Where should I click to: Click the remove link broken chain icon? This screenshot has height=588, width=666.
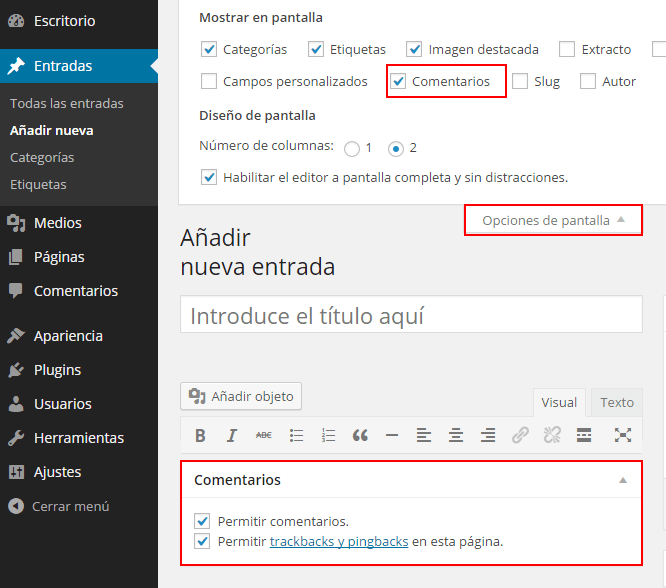pos(552,435)
